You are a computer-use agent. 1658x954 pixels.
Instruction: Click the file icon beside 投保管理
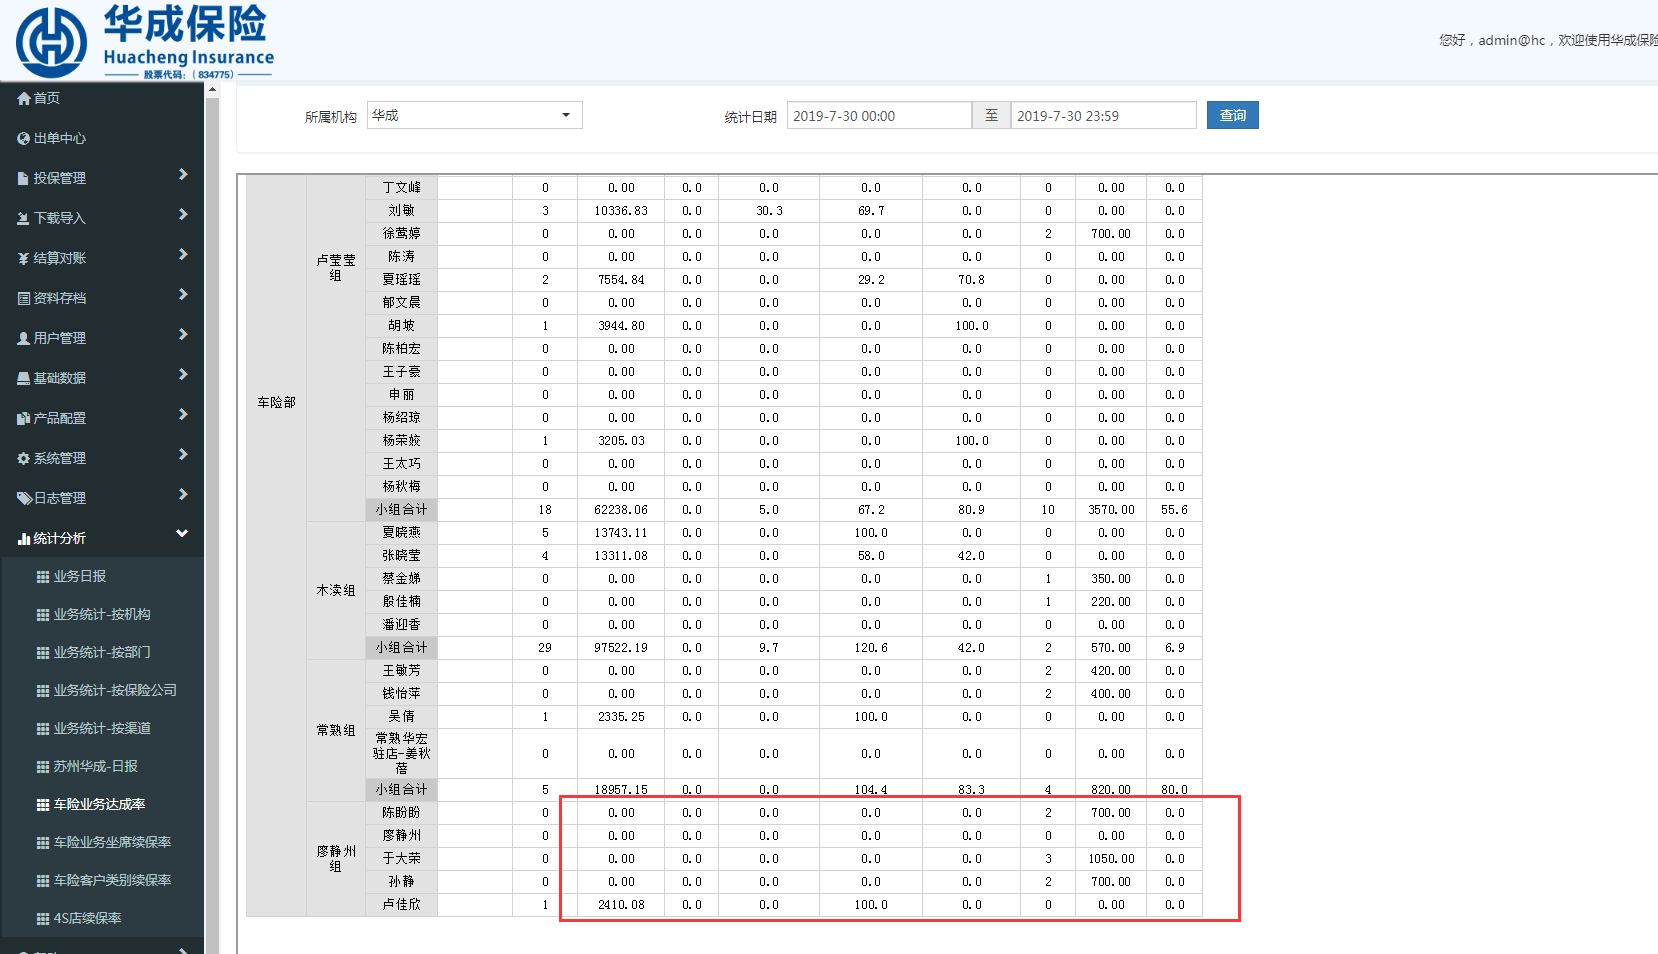pos(24,178)
